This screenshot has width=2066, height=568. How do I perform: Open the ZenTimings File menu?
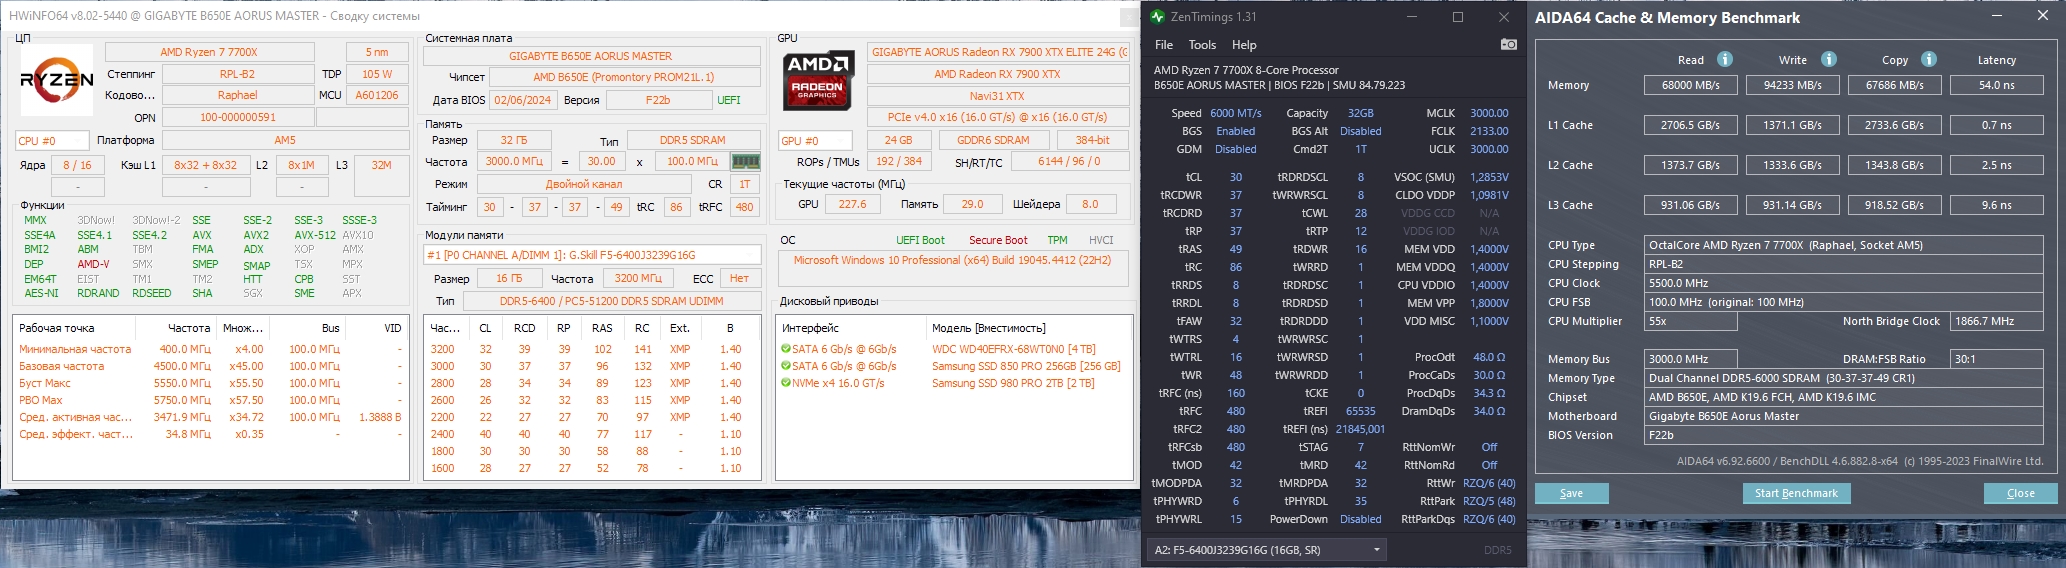(1164, 45)
